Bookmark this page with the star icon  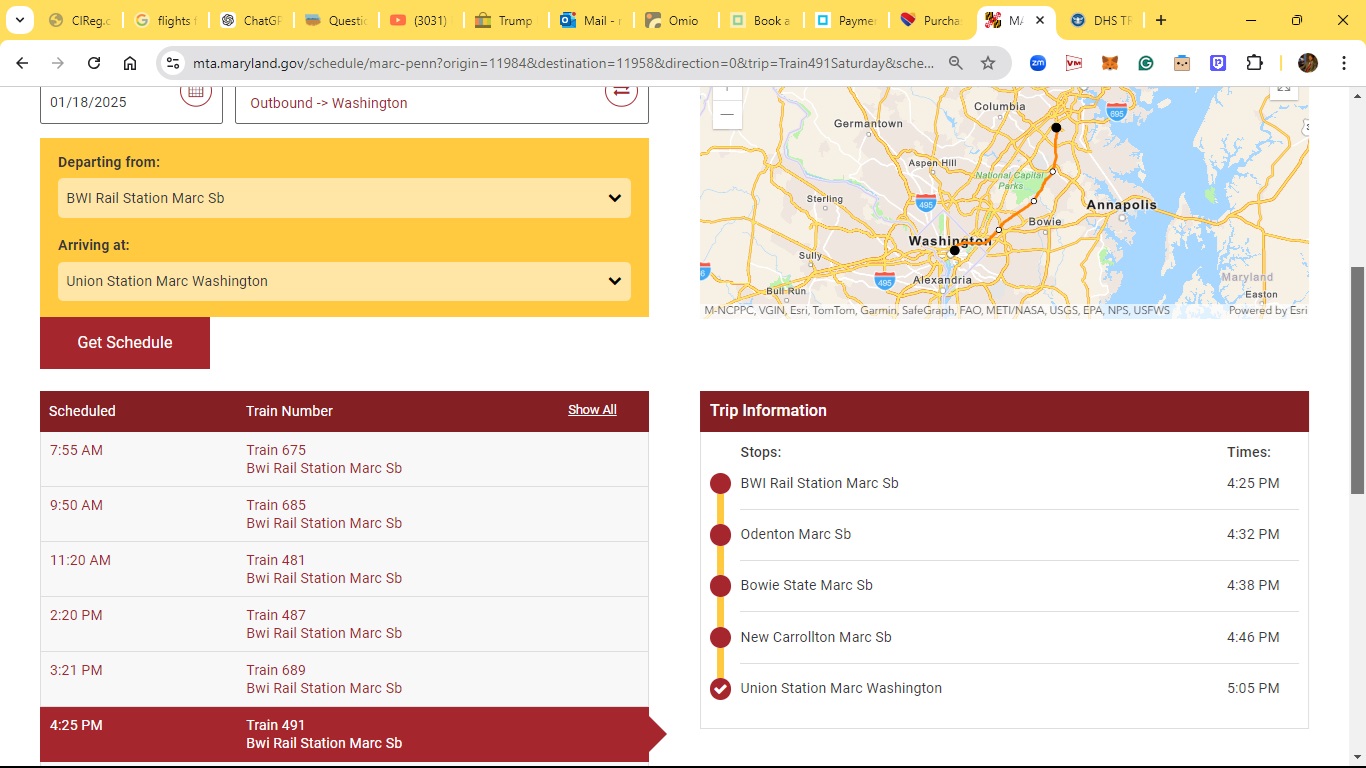tap(988, 63)
